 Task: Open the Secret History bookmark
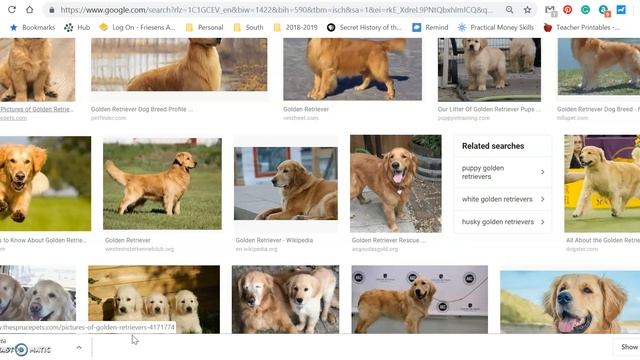[364, 27]
